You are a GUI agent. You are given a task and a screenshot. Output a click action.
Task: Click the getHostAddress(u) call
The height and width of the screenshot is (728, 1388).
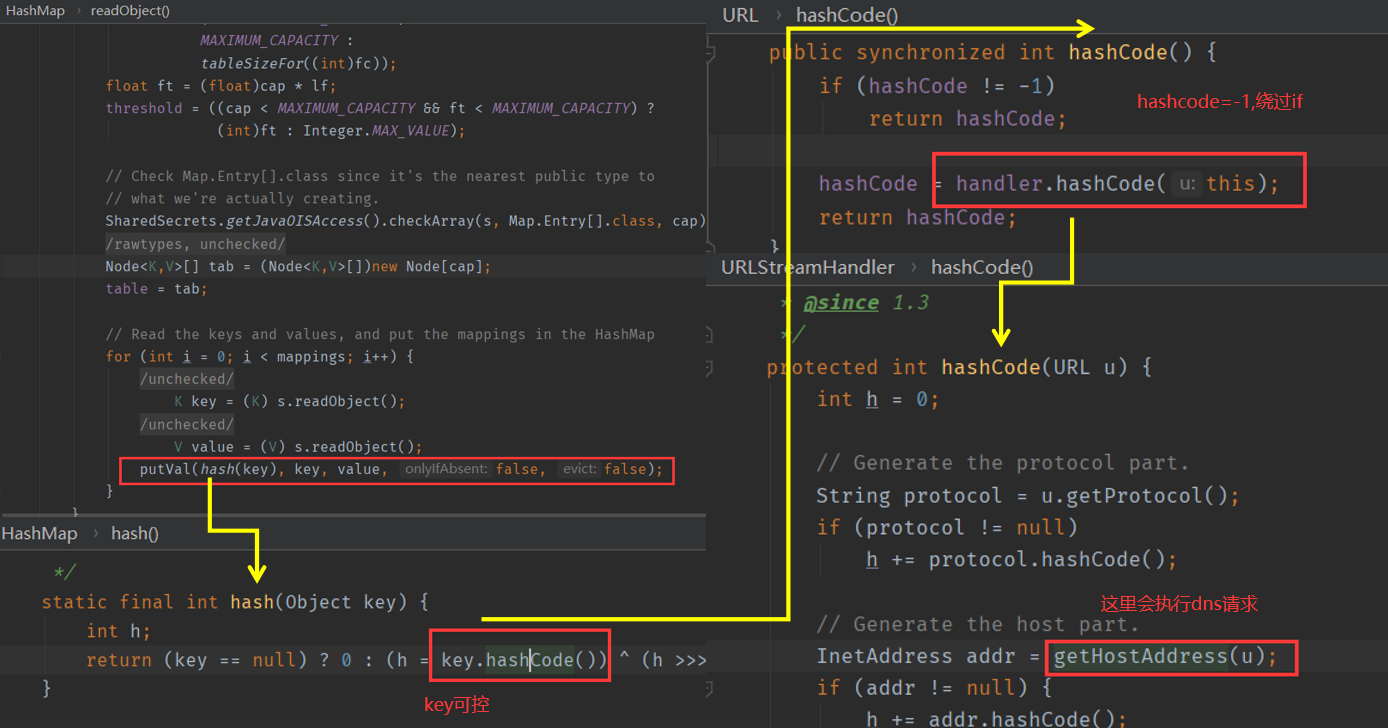point(1159,657)
